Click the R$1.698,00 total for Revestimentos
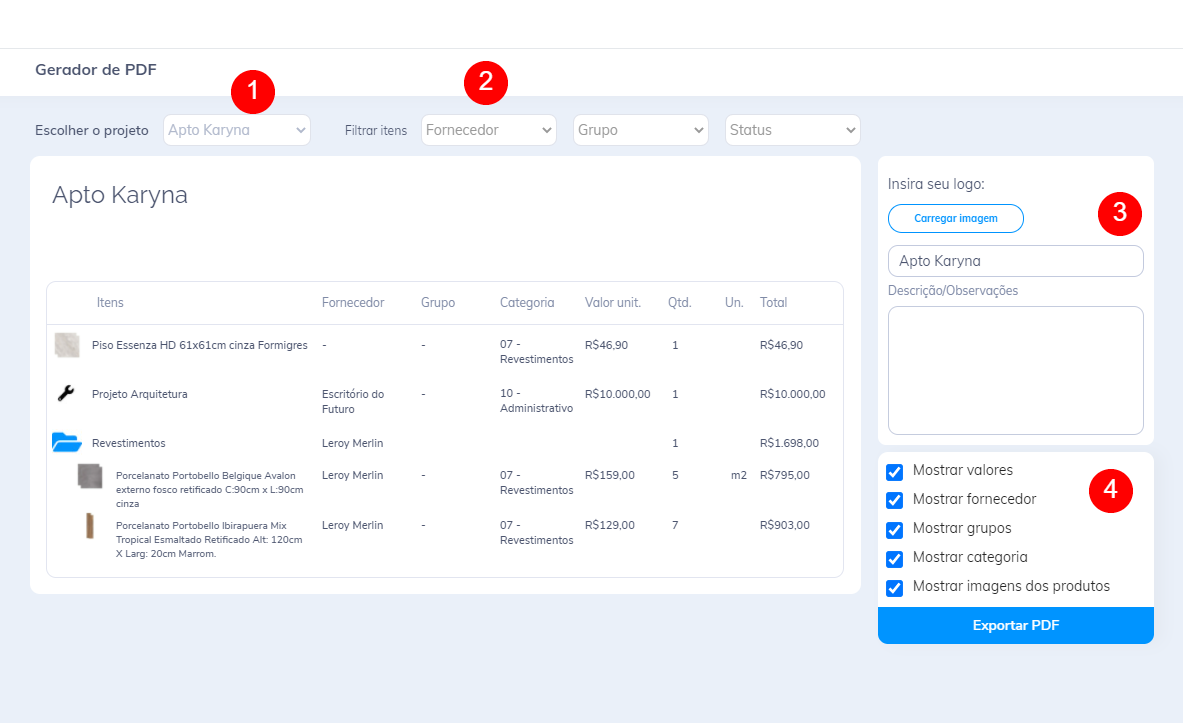 pyautogui.click(x=789, y=443)
